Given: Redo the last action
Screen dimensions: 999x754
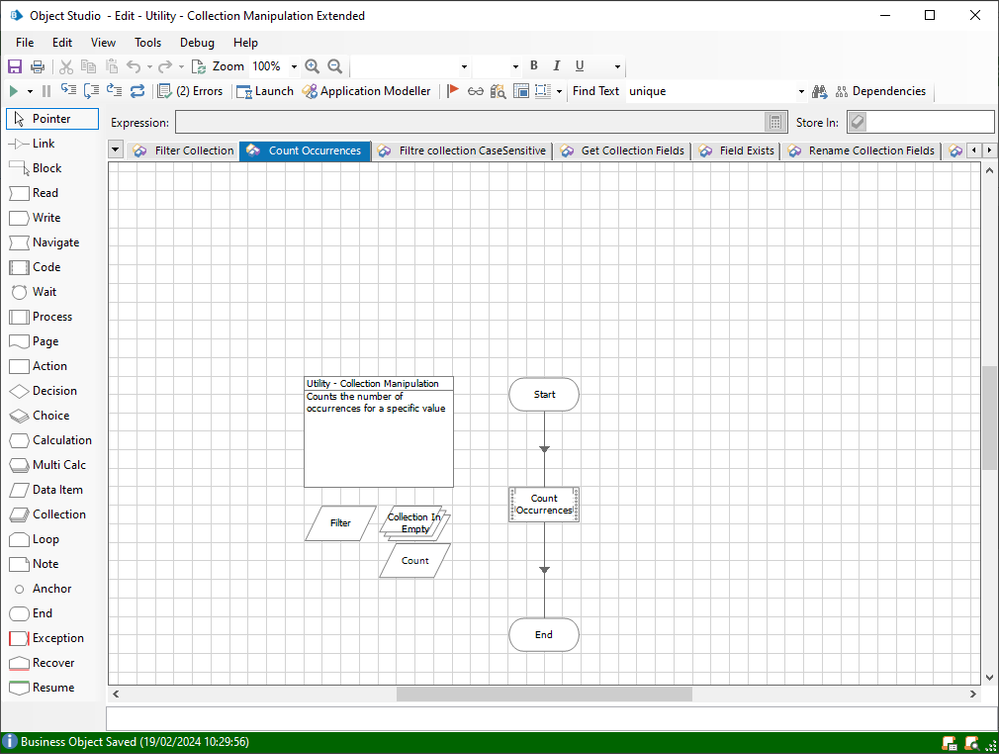Looking at the screenshot, I should click(x=165, y=66).
